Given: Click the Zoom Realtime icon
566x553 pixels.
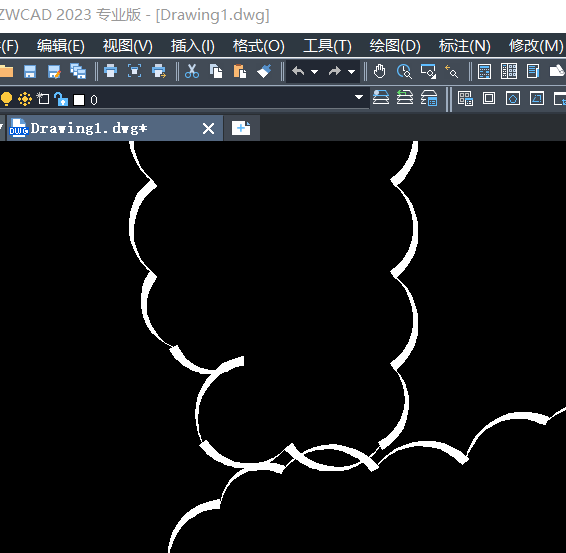Looking at the screenshot, I should 404,71.
